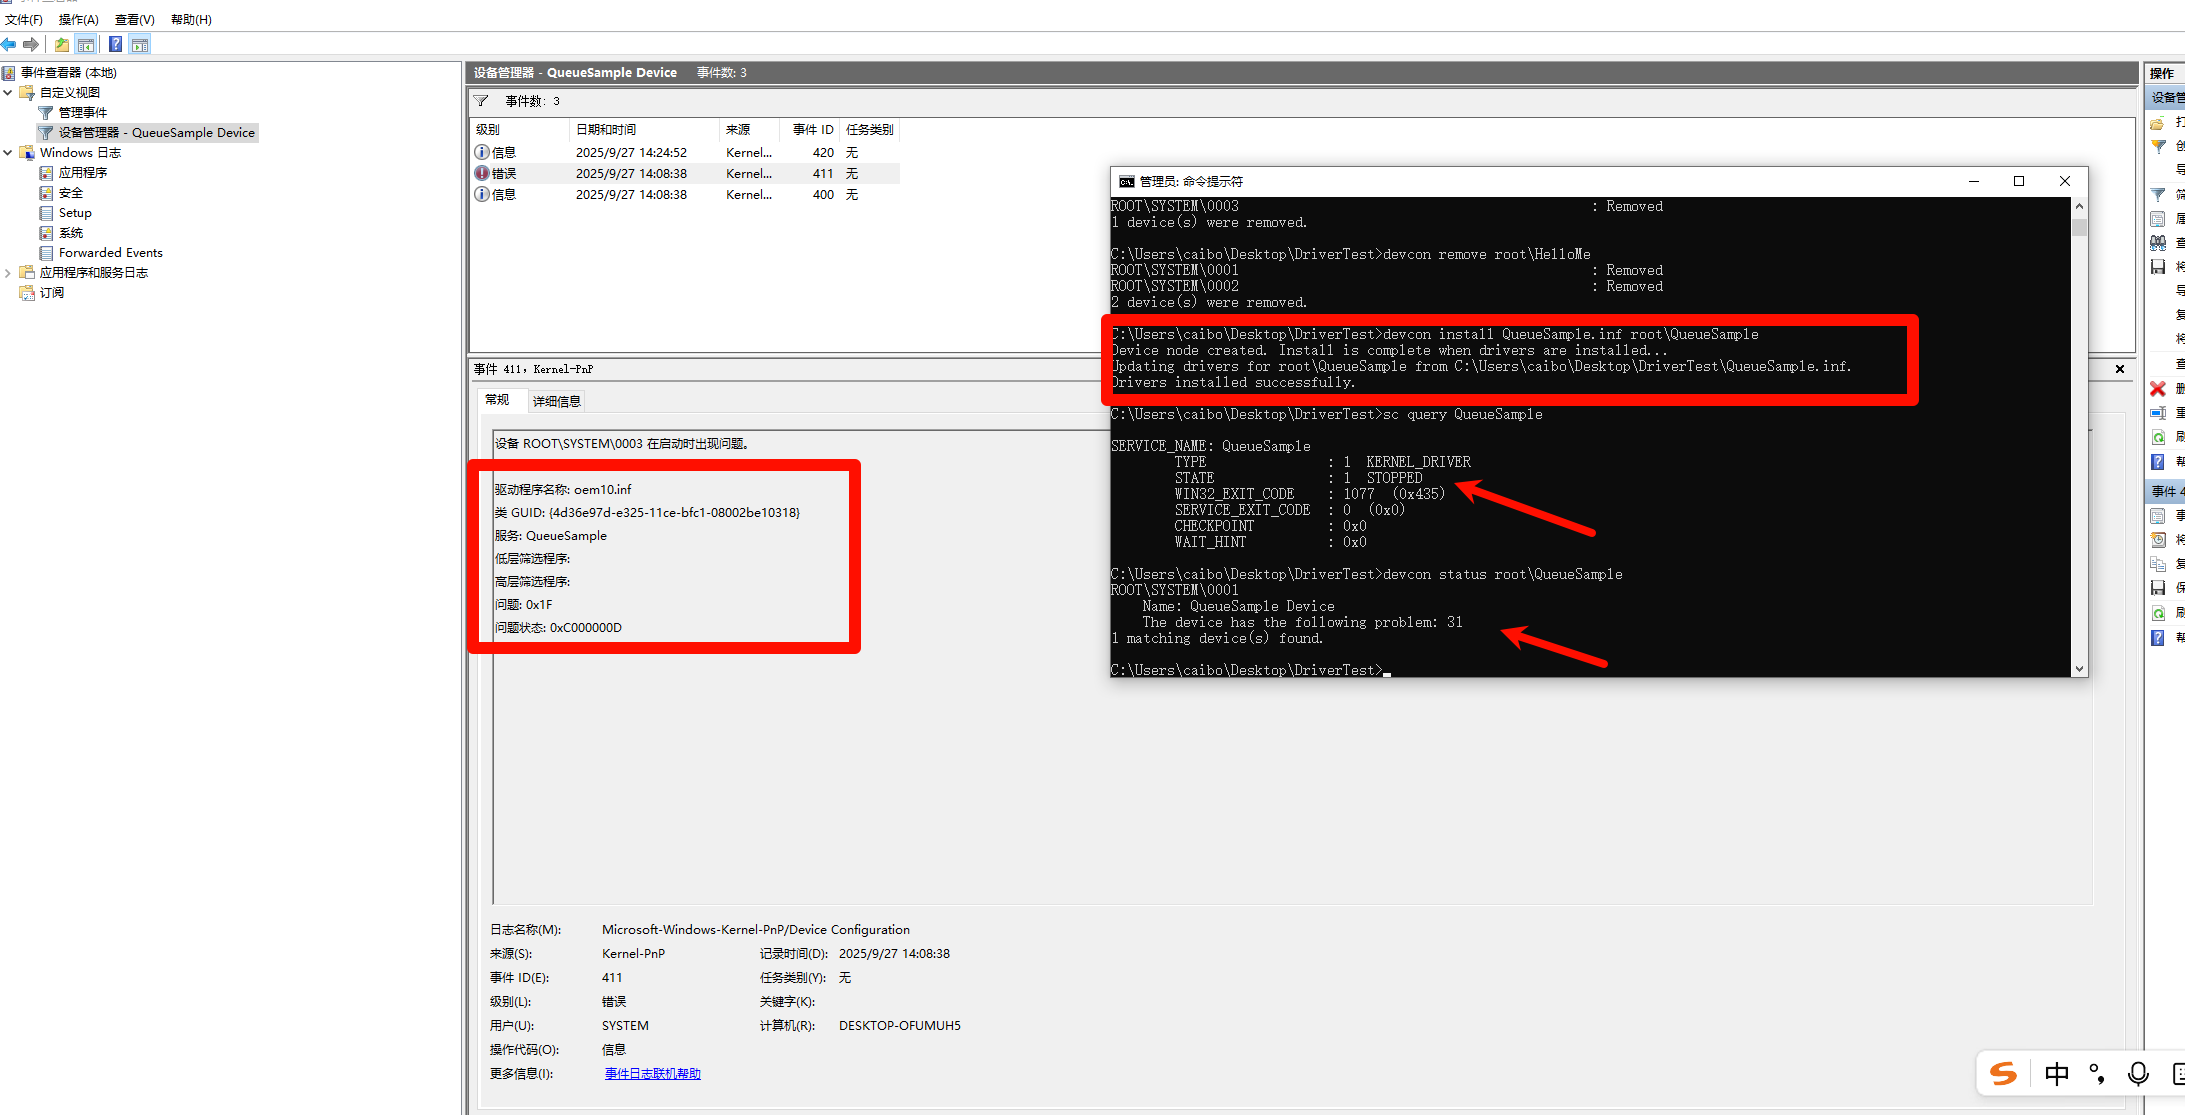Click the red error icon on event 411 row
The height and width of the screenshot is (1115, 2185).
click(482, 173)
